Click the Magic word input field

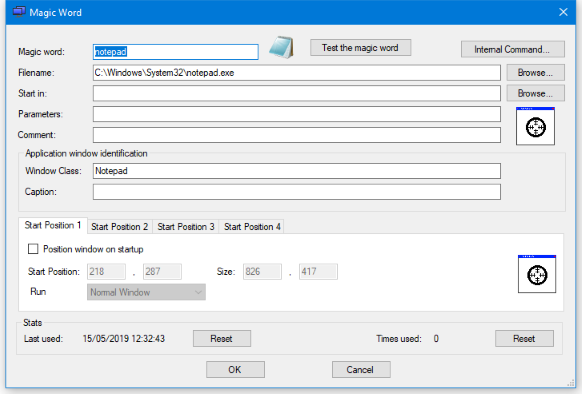pos(176,52)
